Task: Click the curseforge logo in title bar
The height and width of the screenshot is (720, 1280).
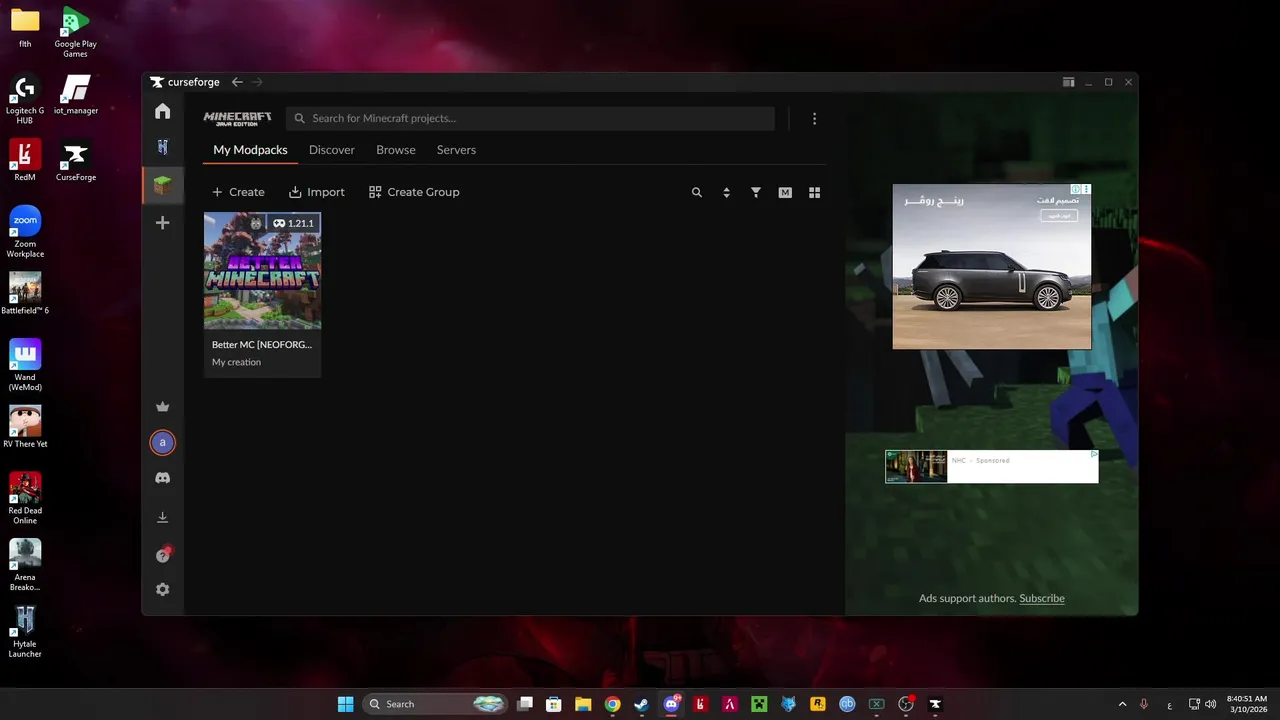Action: 185,82
